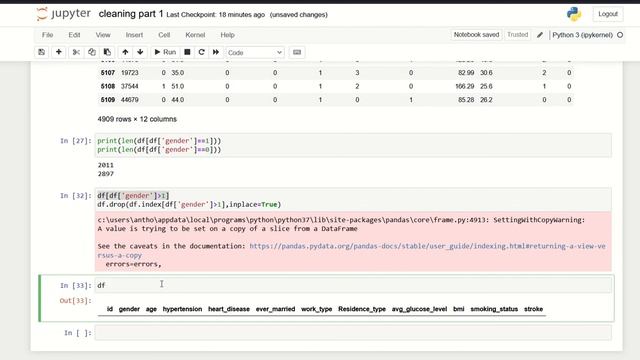
Task: Click the edit pencil icon near Trusted
Action: pyautogui.click(x=540, y=35)
